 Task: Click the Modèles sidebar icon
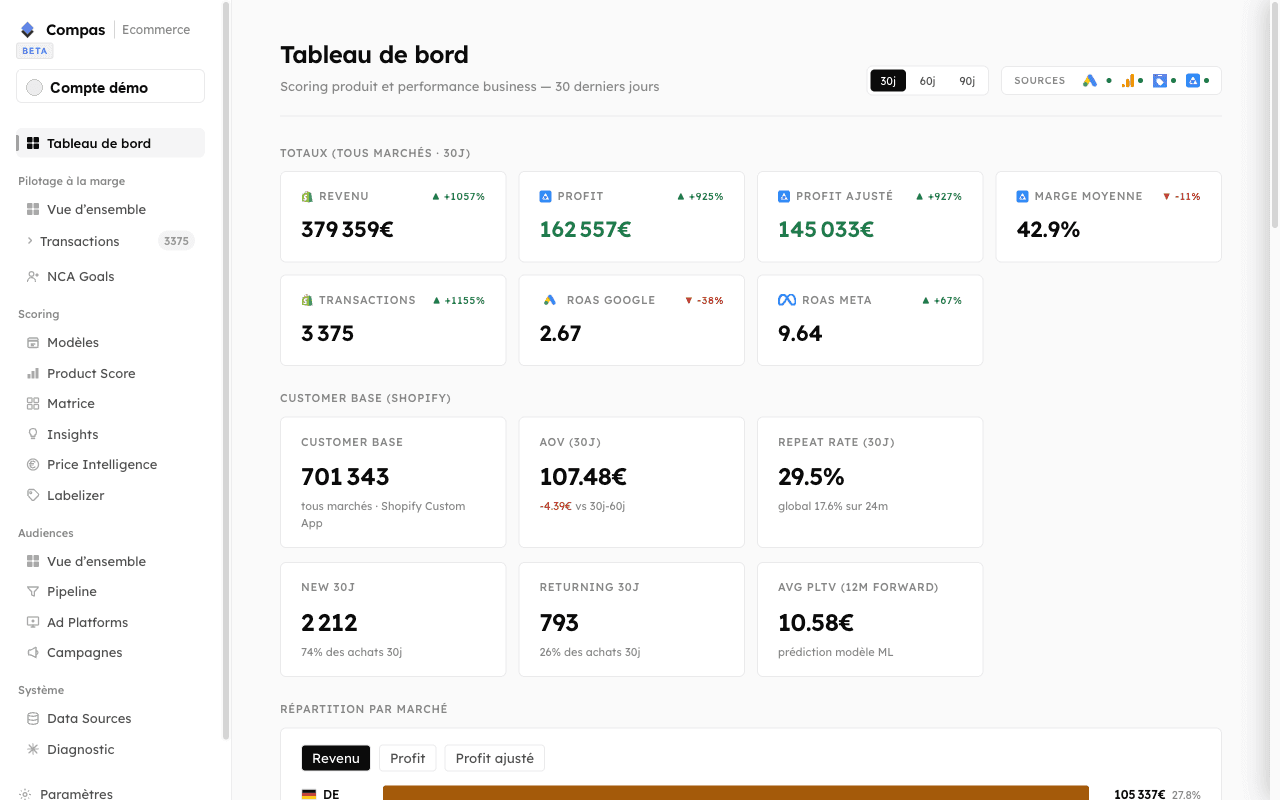click(x=33, y=342)
